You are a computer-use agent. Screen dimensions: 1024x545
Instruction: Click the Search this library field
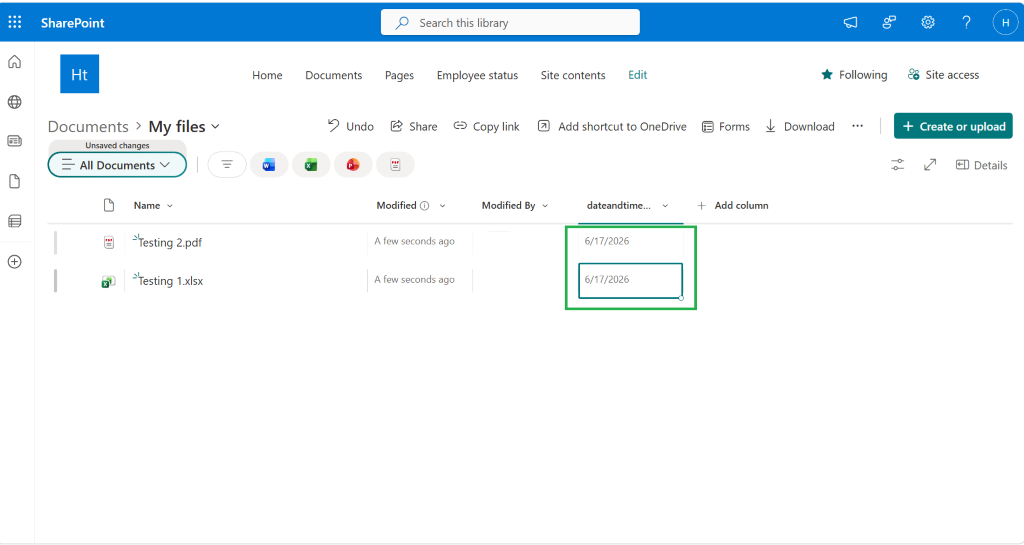click(x=510, y=22)
